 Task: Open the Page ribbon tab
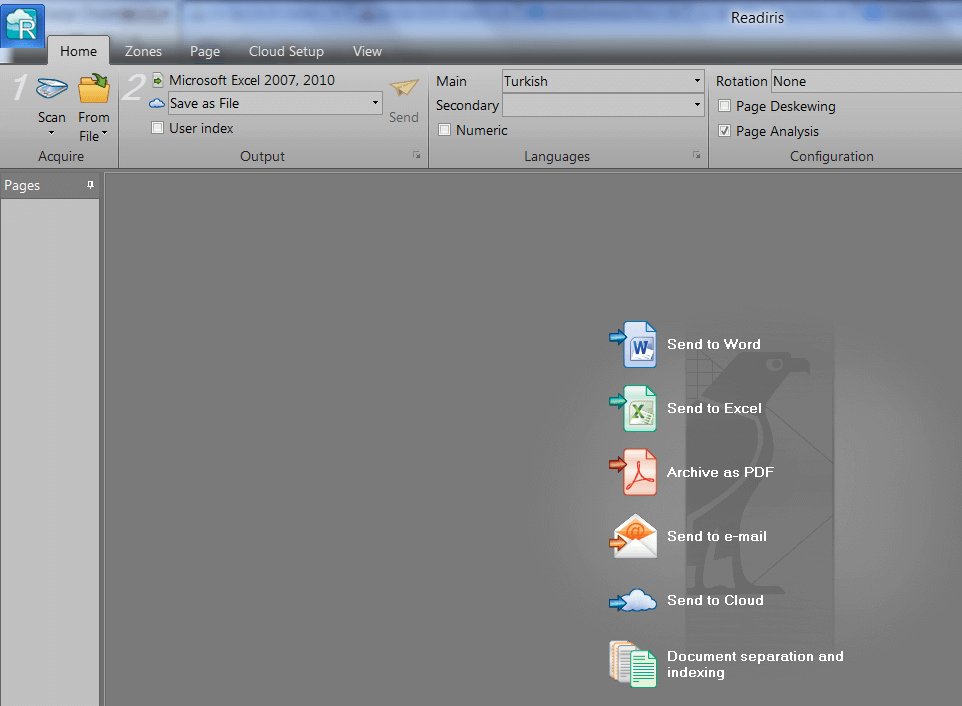[x=205, y=51]
